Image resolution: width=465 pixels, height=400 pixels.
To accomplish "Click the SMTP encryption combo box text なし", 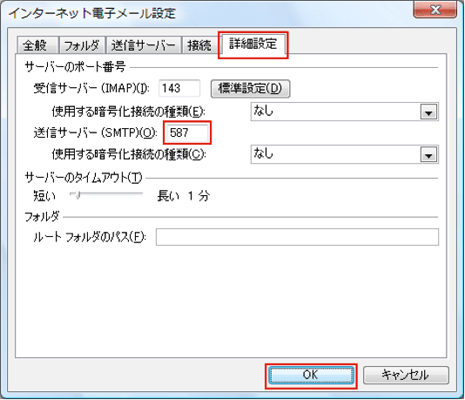I will tap(264, 153).
